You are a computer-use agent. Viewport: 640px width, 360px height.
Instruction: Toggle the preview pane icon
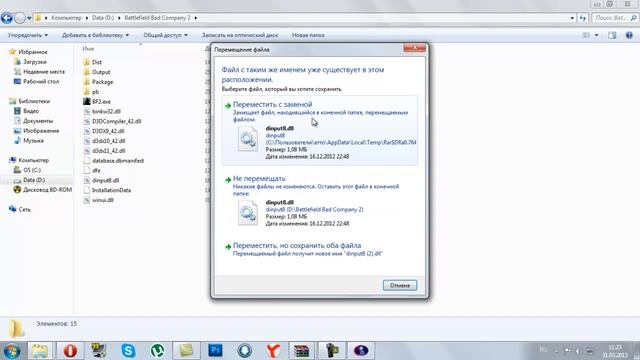point(612,36)
